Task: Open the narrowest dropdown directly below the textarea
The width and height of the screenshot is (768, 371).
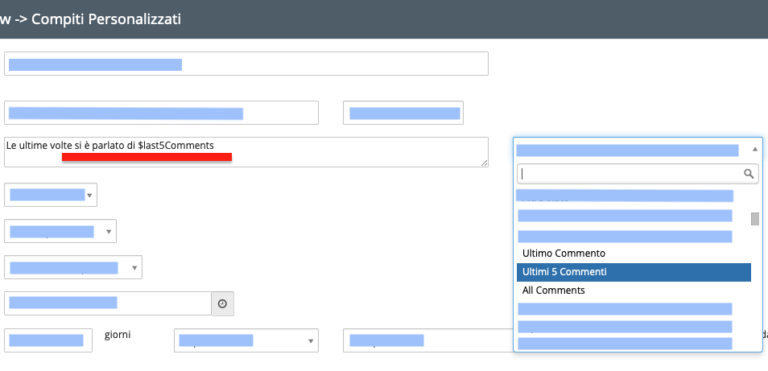Action: [50, 195]
